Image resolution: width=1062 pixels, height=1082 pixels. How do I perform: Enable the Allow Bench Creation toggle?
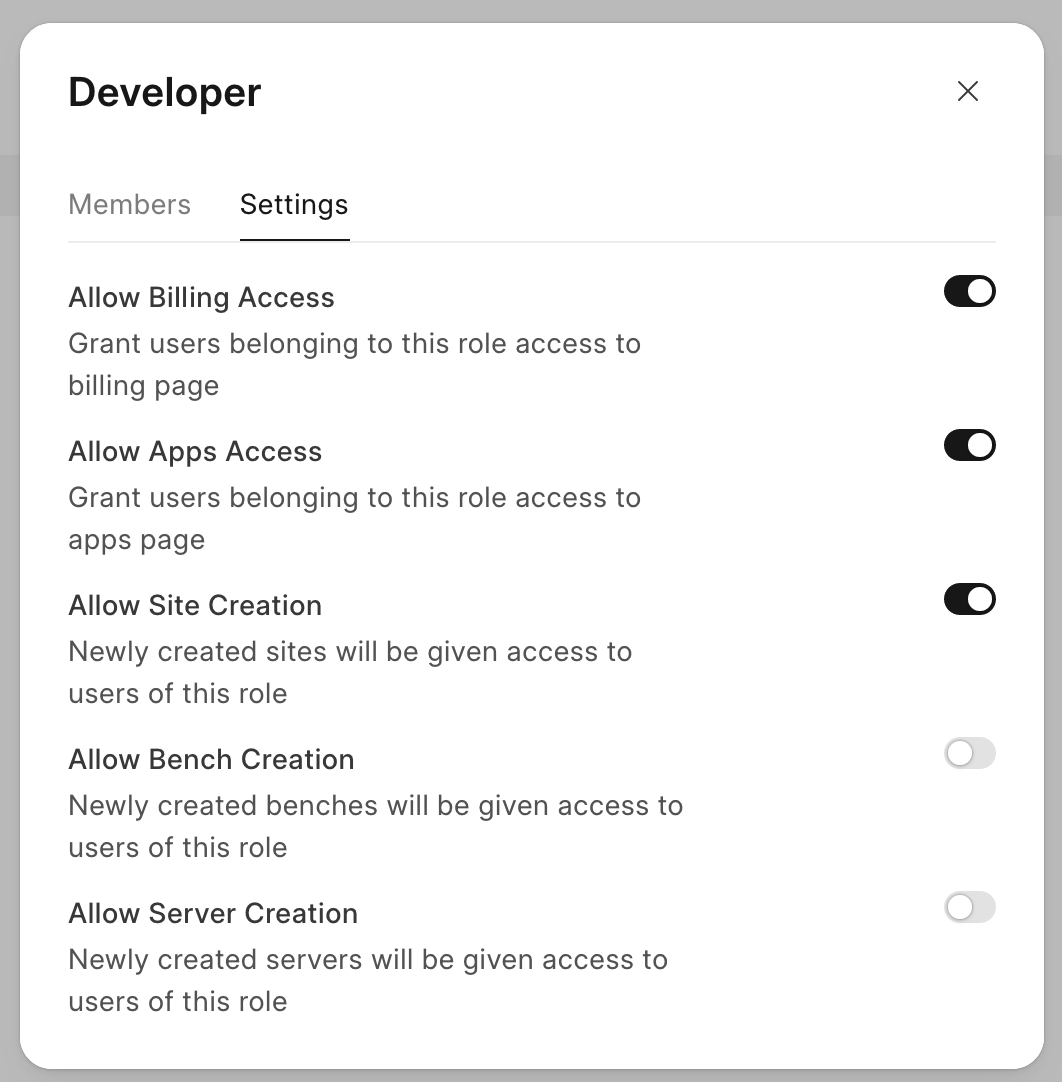[x=969, y=753]
